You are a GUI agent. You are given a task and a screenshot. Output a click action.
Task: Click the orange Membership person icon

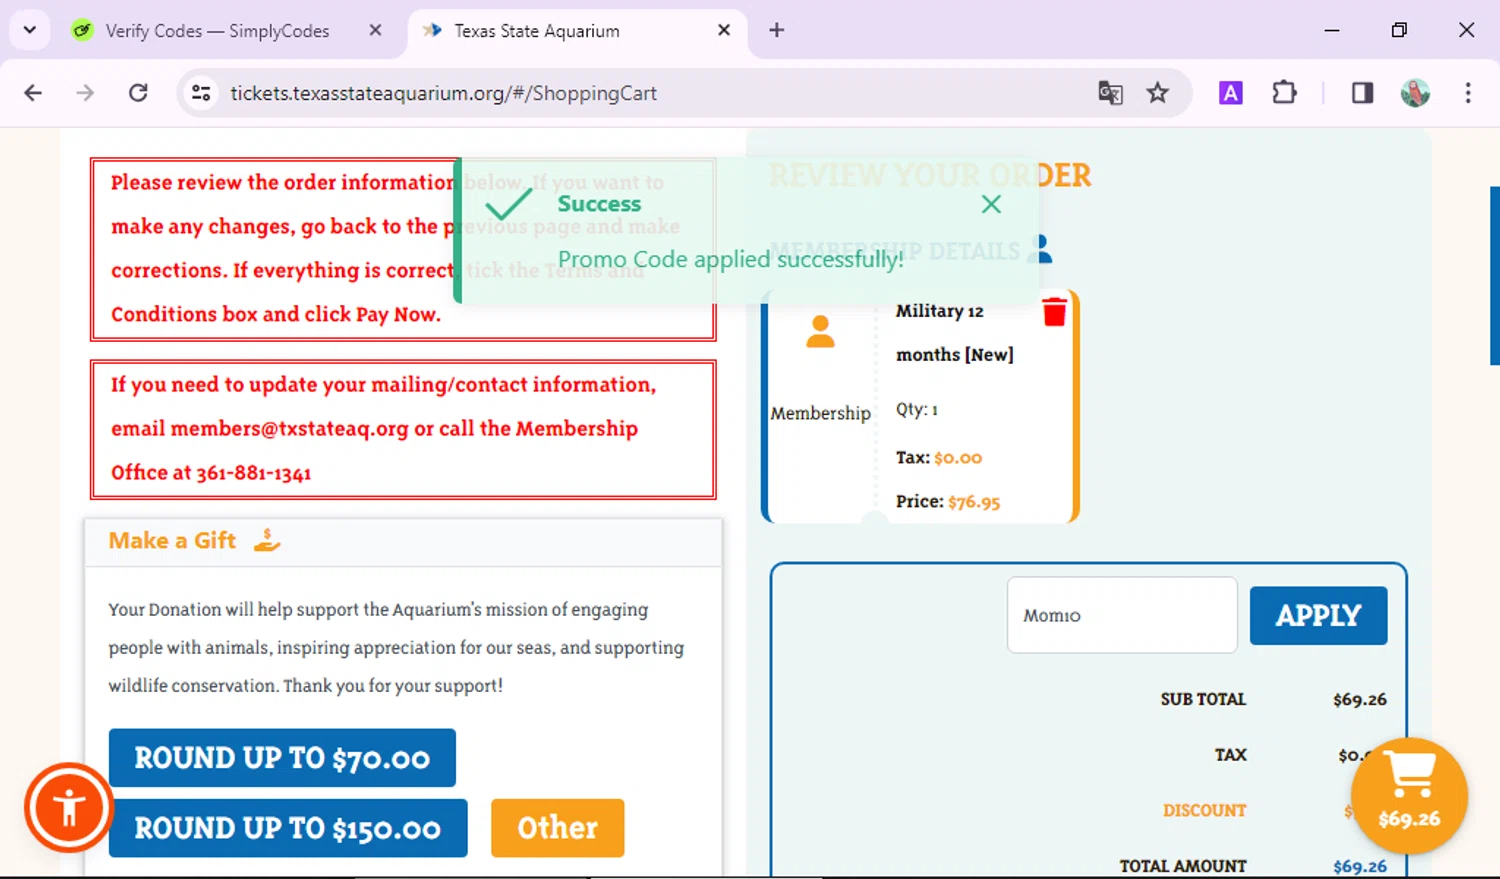point(820,331)
